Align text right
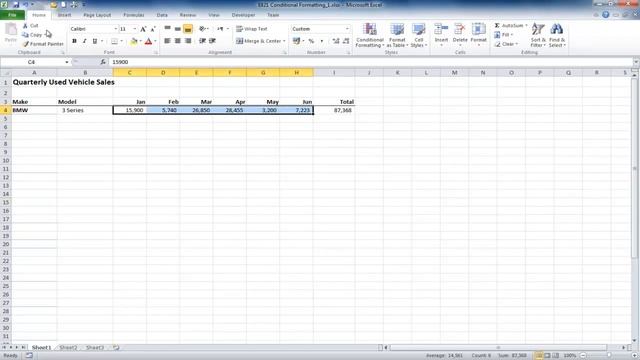The width and height of the screenshot is (640, 360). point(188,41)
